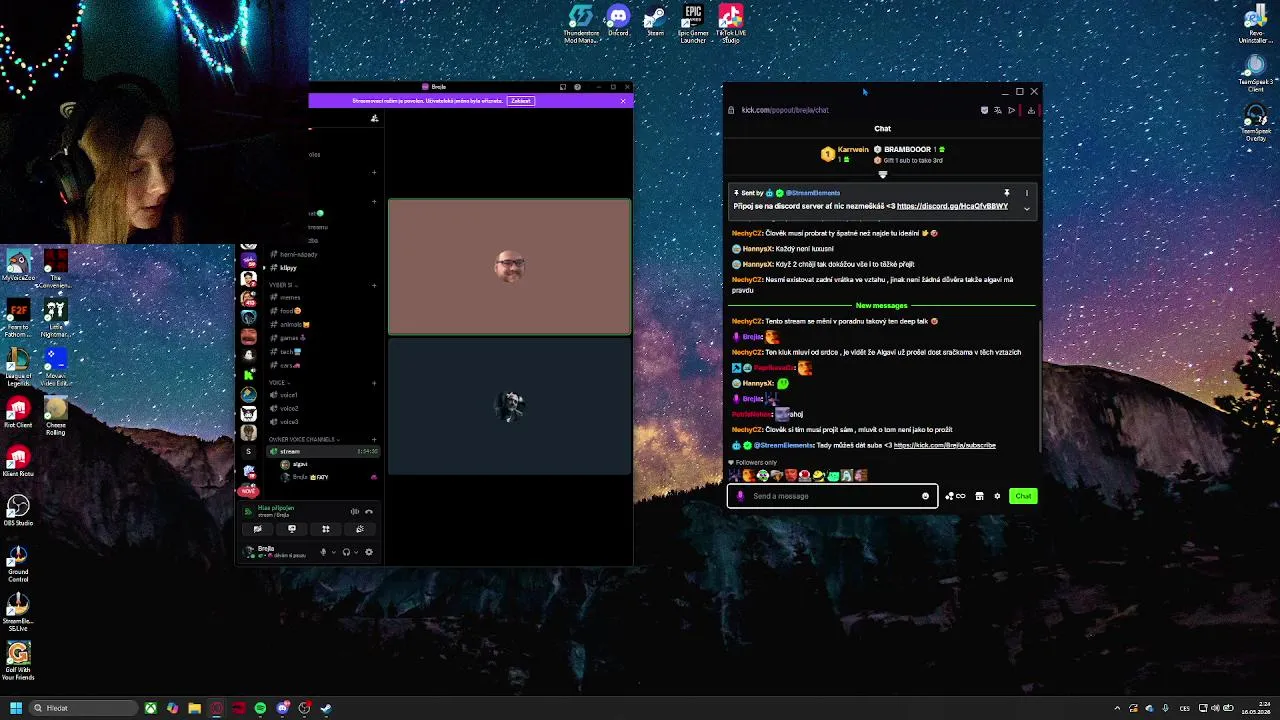Open microphone device dropdown arrow in Discord
This screenshot has height=720, width=1280.
click(333, 552)
